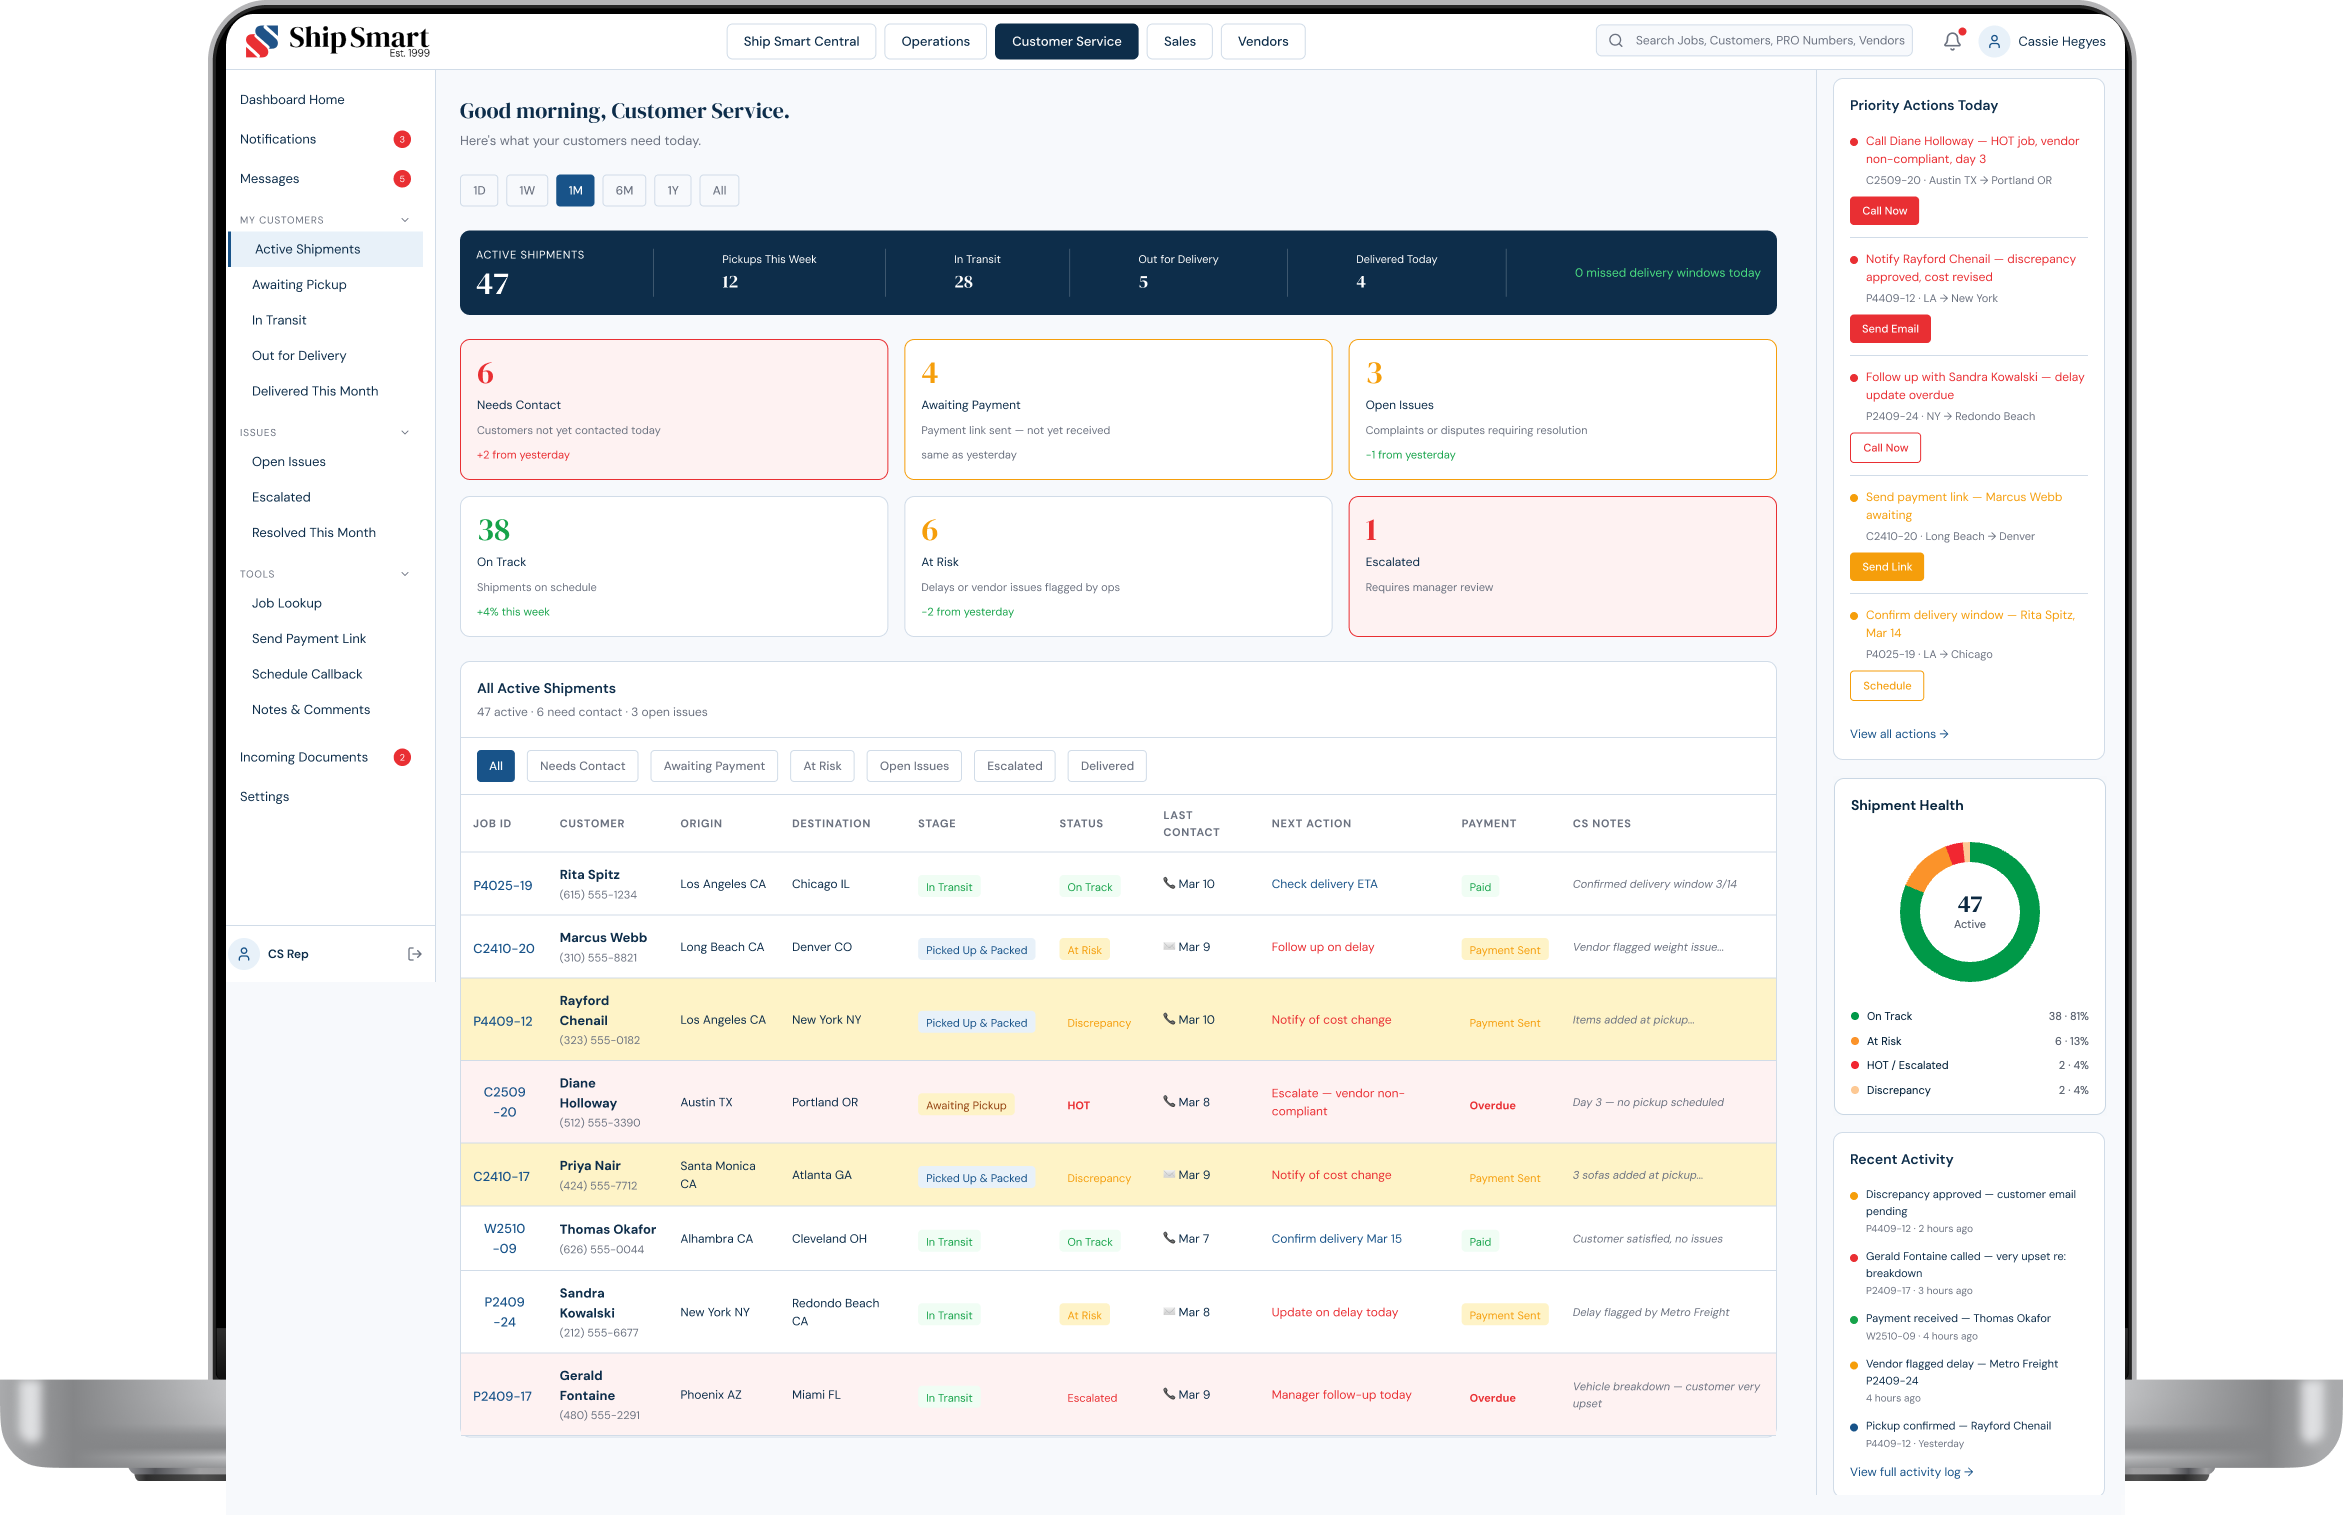2343x1515 pixels.
Task: Click the Ship Smart logo
Action: point(337,41)
